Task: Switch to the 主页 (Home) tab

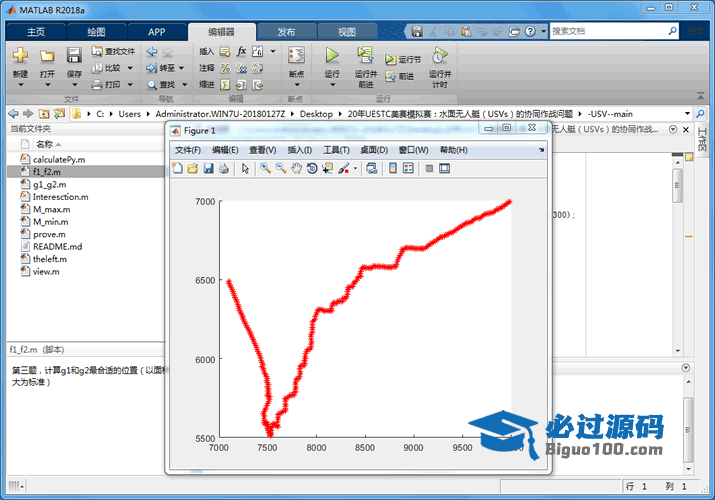Action: tap(36, 32)
